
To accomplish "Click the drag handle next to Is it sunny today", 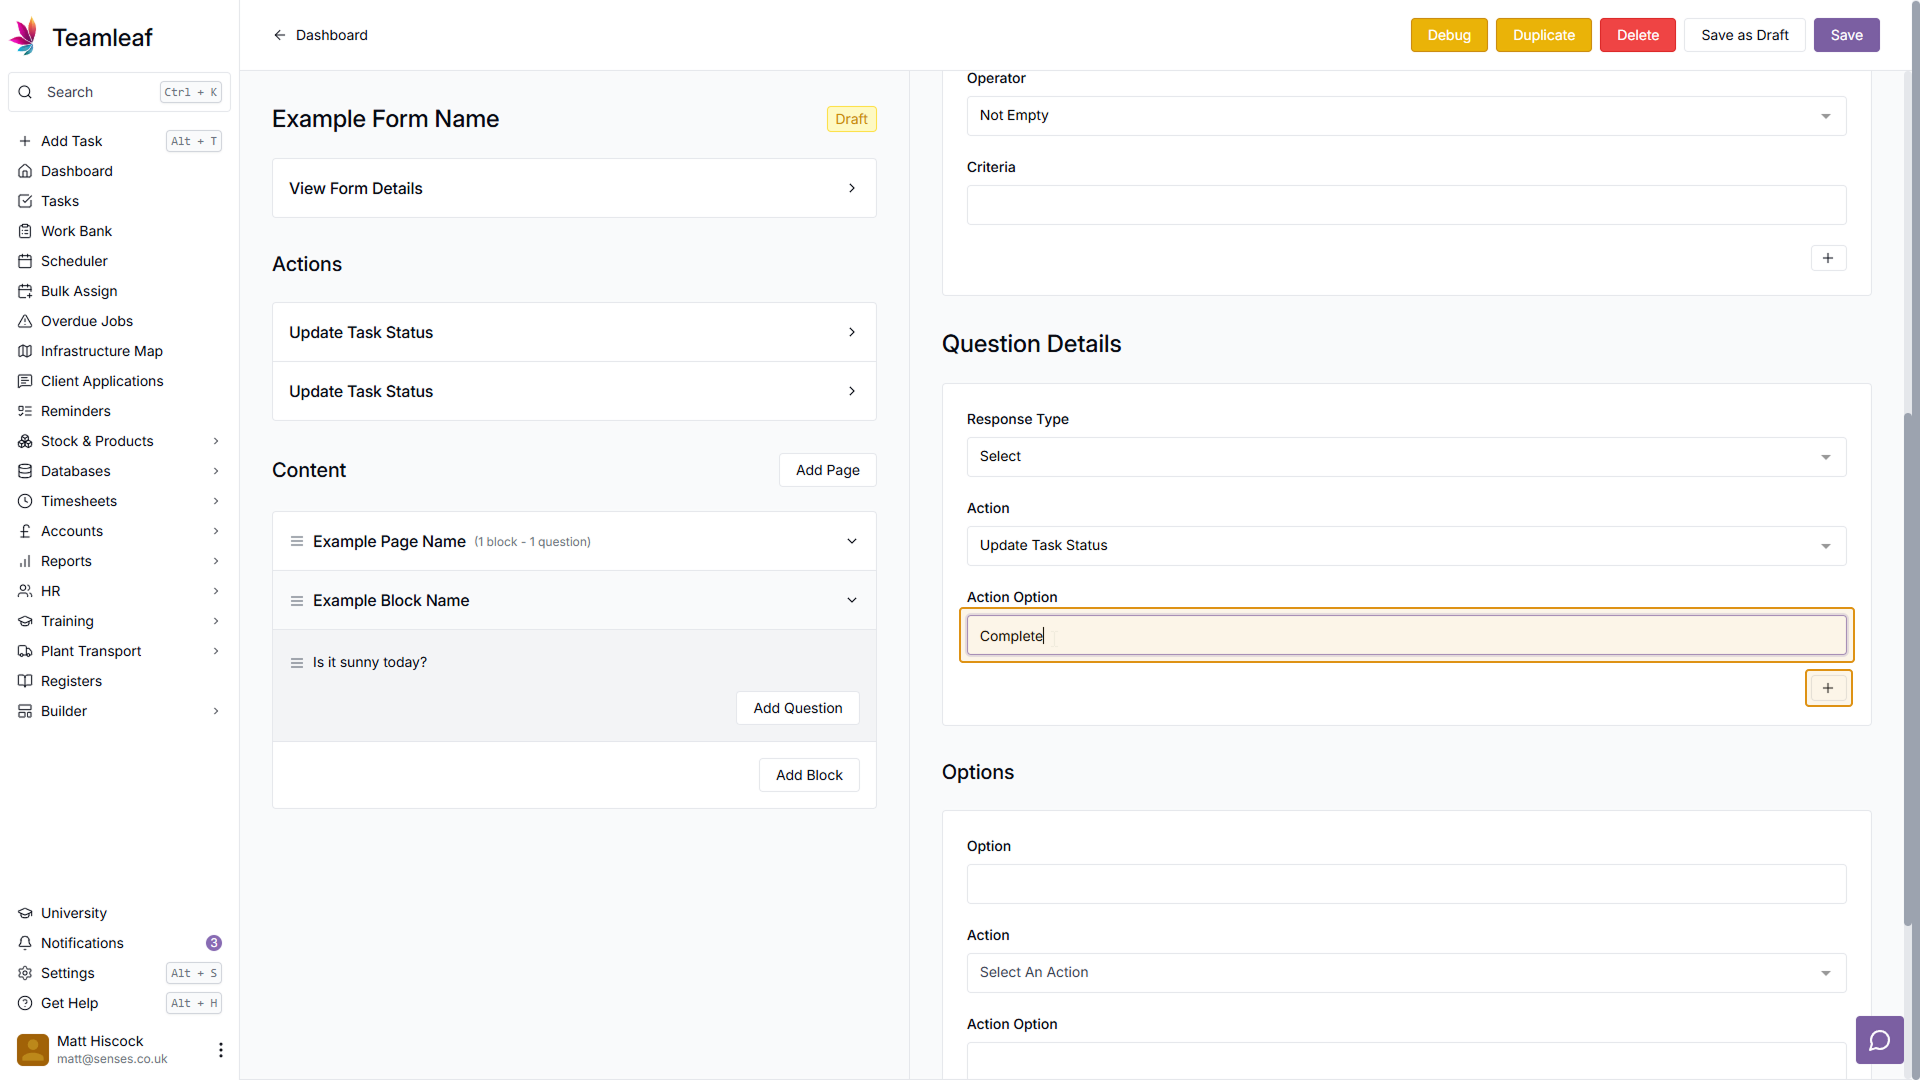I will pyautogui.click(x=297, y=663).
